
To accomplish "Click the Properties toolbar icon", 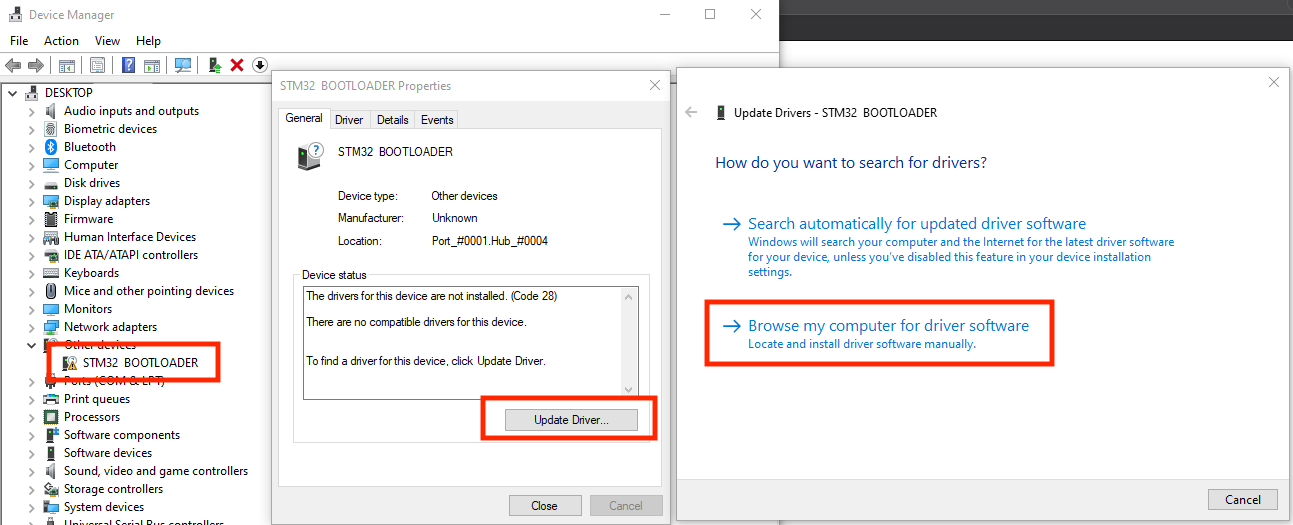I will [x=97, y=65].
